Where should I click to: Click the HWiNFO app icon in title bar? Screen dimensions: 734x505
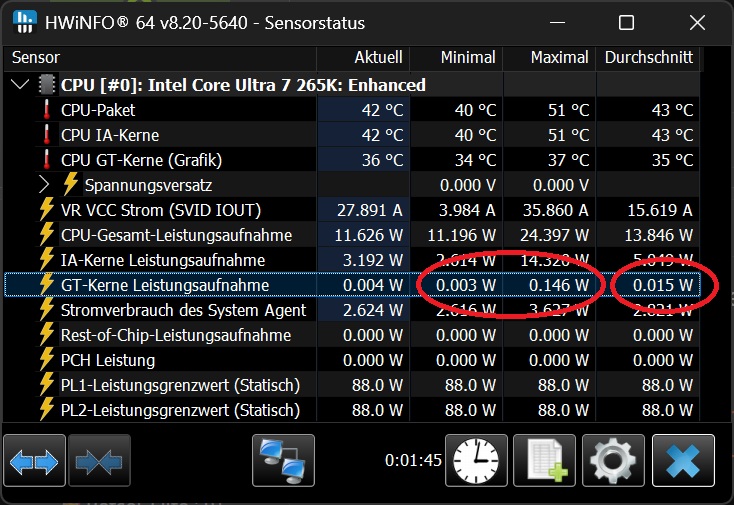coord(25,22)
